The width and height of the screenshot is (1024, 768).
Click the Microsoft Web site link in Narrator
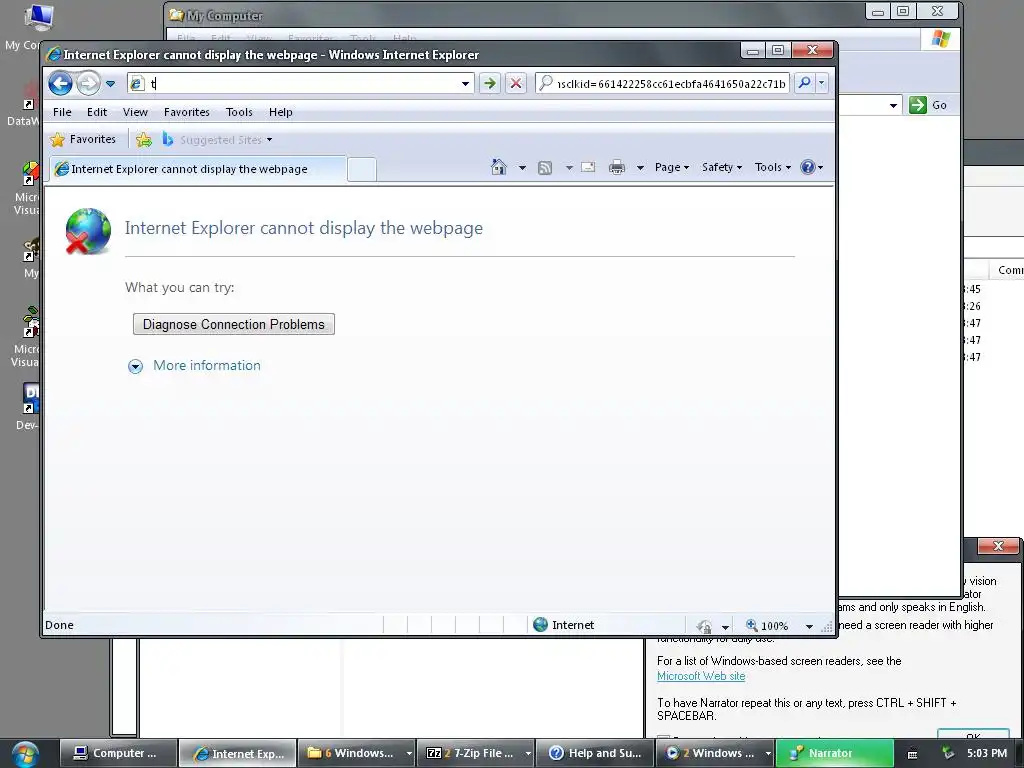pyautogui.click(x=701, y=676)
